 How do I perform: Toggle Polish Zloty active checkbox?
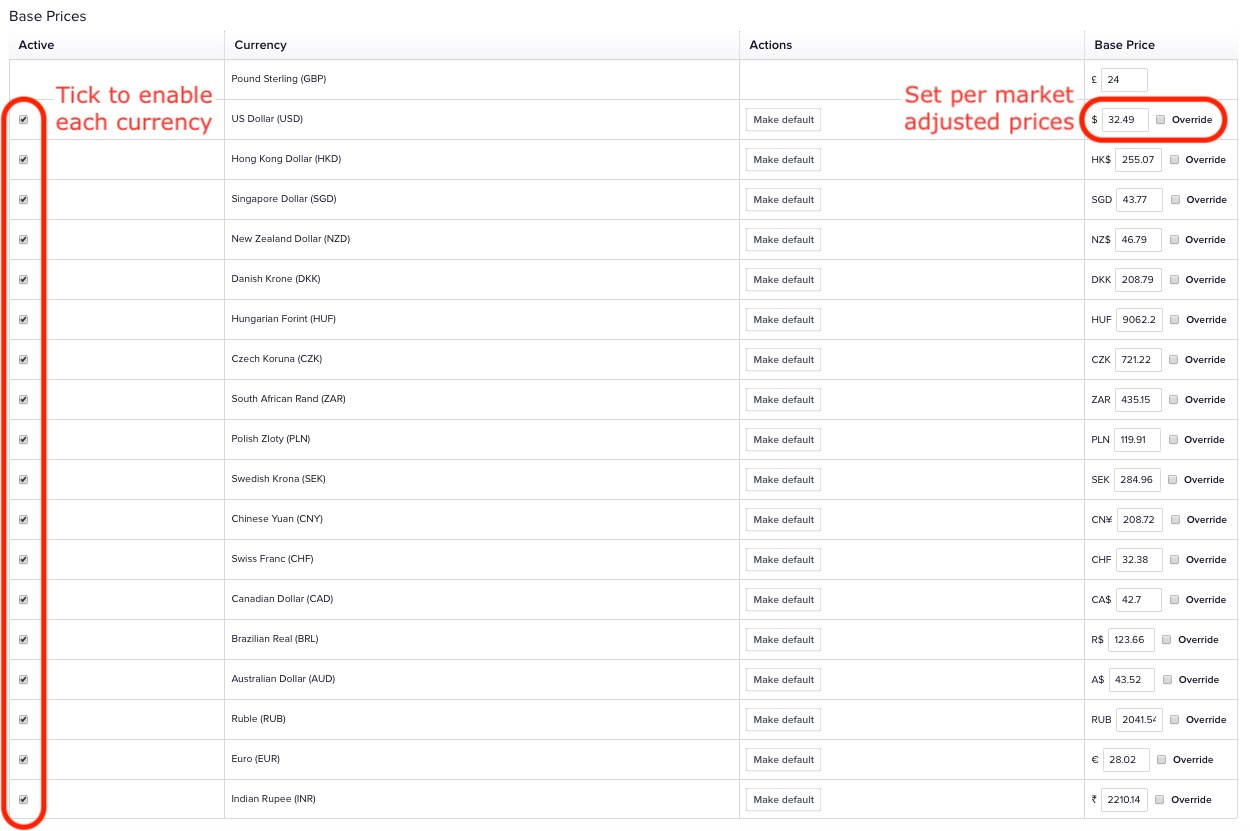23,440
